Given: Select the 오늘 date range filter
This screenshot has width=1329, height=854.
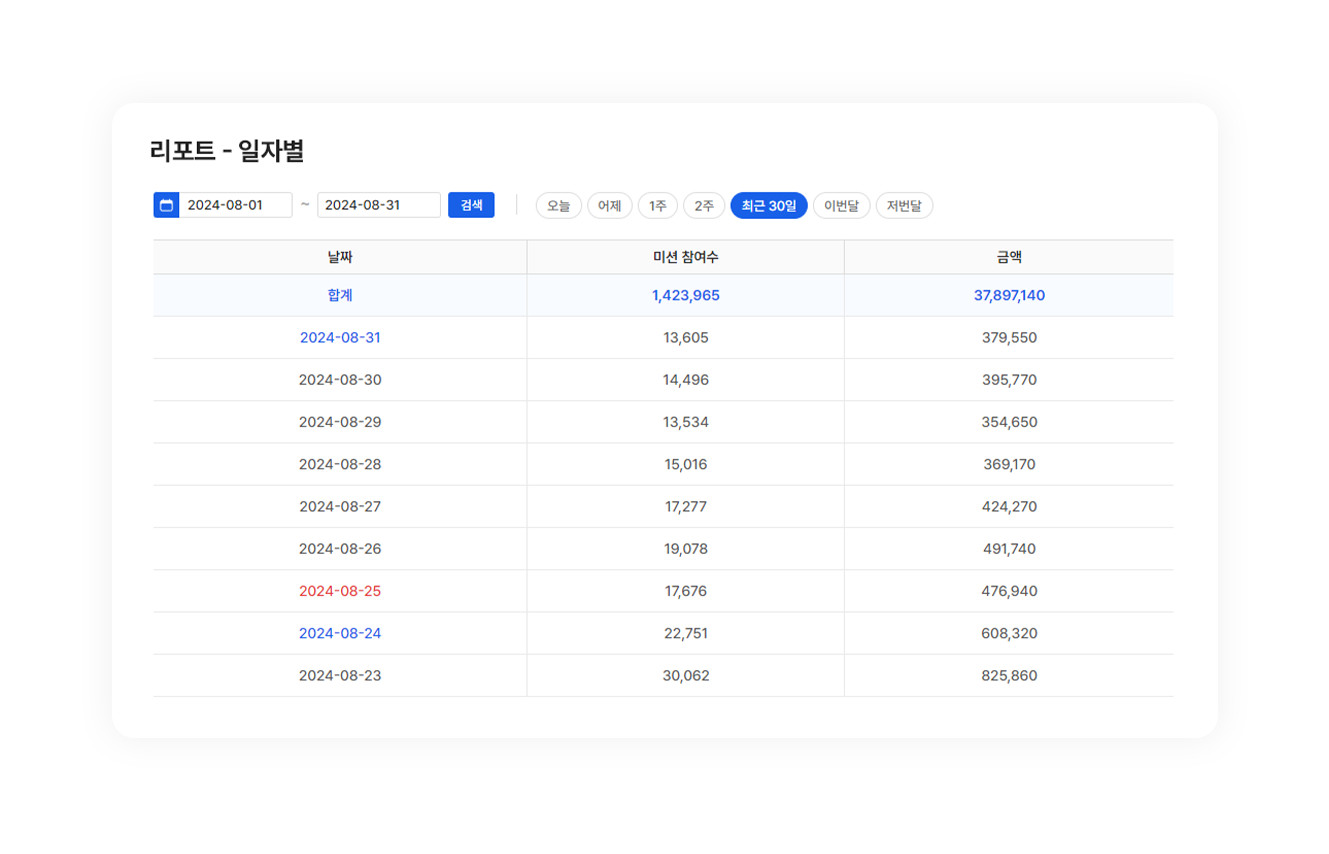Looking at the screenshot, I should (558, 206).
